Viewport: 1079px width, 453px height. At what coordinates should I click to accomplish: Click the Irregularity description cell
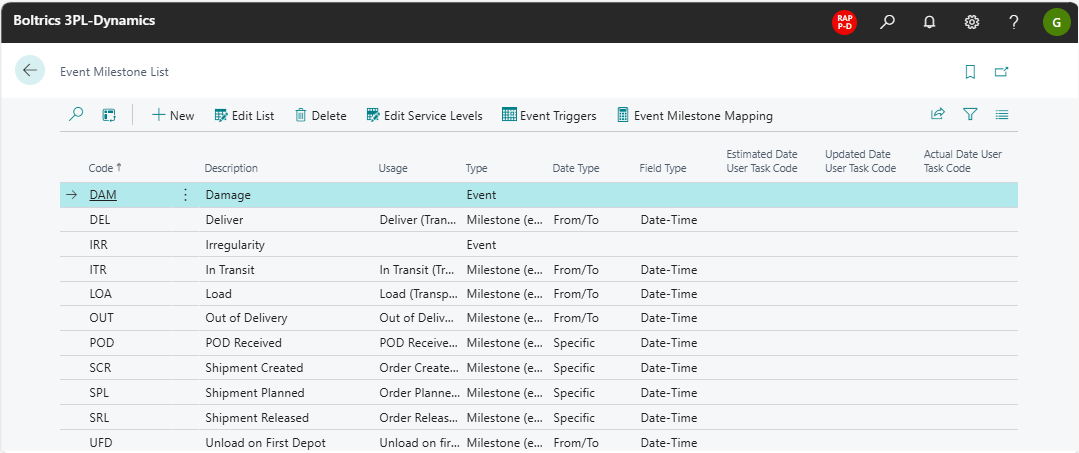pyautogui.click(x=235, y=244)
